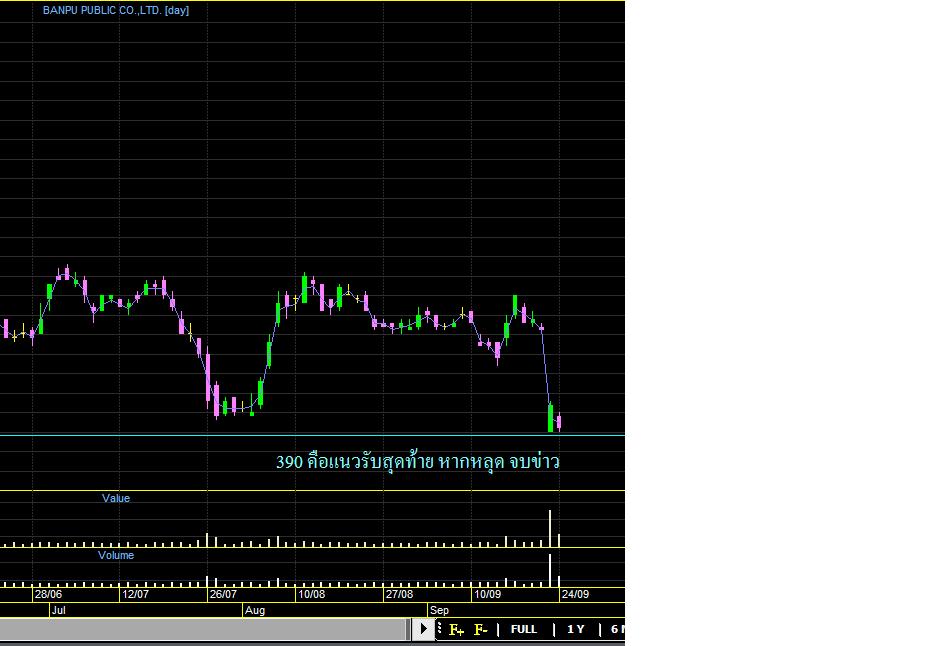Click the 24/09 date marker
This screenshot has height=646, width=937.
[x=575, y=594]
